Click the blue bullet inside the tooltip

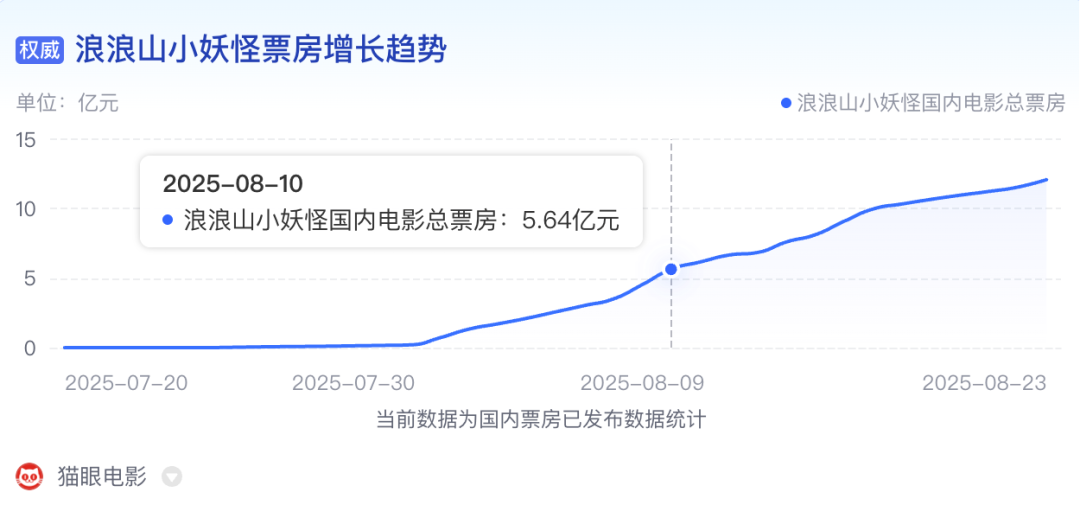point(167,220)
